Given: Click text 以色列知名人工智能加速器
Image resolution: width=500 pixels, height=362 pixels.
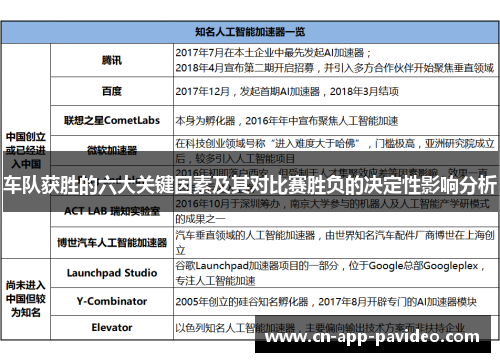Looking at the screenshot, I should coord(235,328).
